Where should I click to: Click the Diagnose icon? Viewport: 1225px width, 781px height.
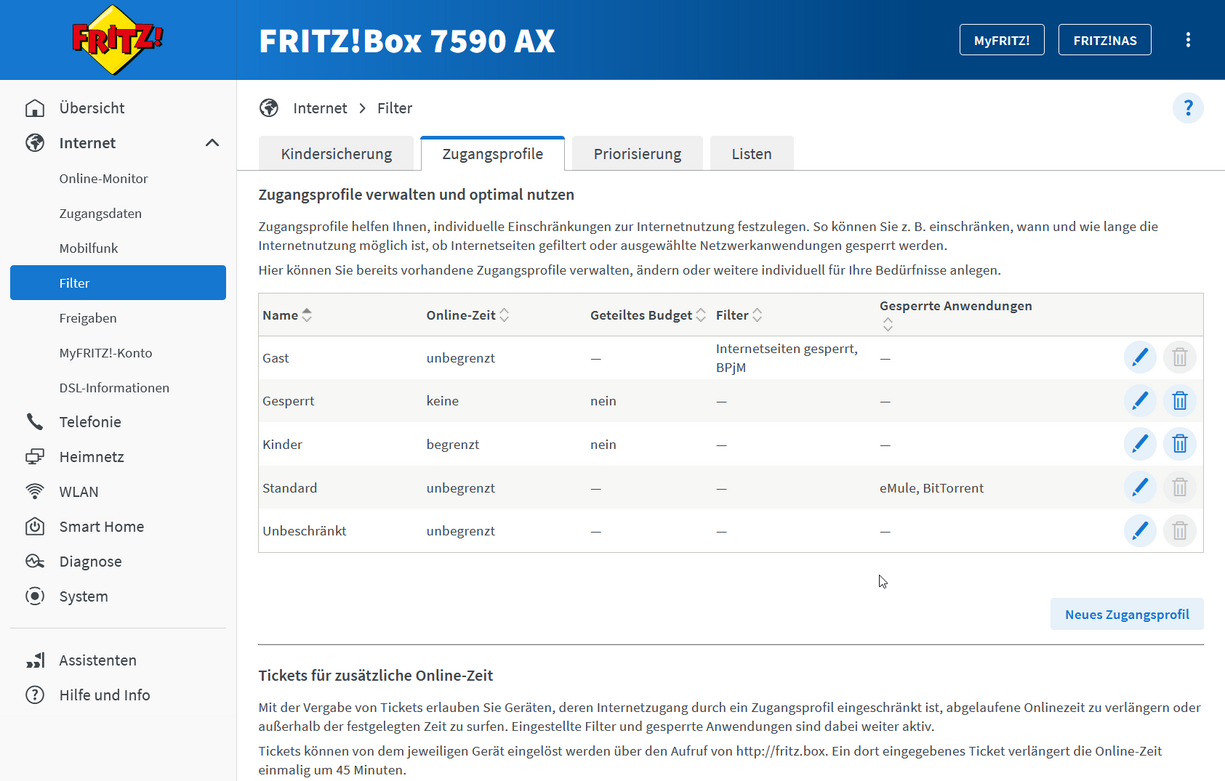pos(35,562)
